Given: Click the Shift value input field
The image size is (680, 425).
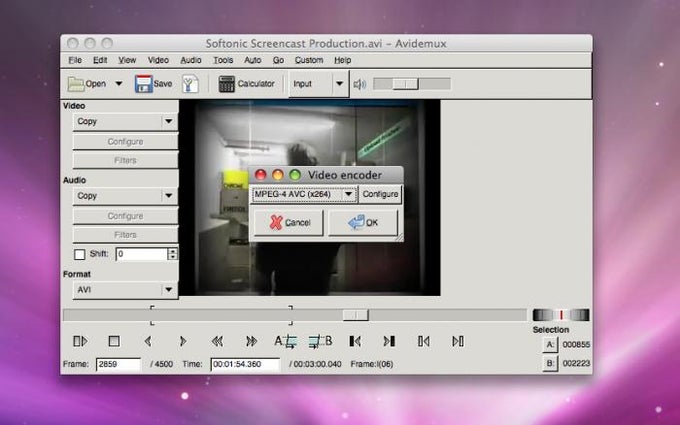Looking at the screenshot, I should [142, 254].
